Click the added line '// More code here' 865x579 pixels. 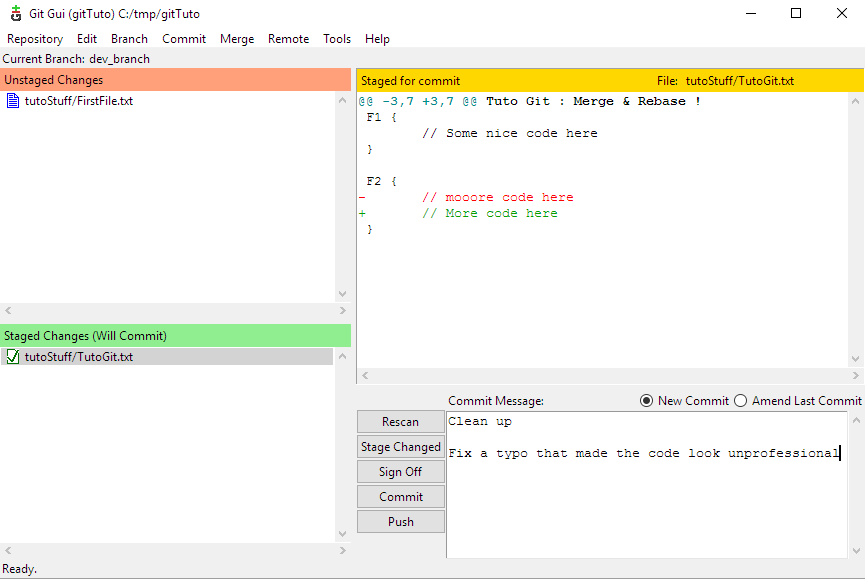click(490, 213)
